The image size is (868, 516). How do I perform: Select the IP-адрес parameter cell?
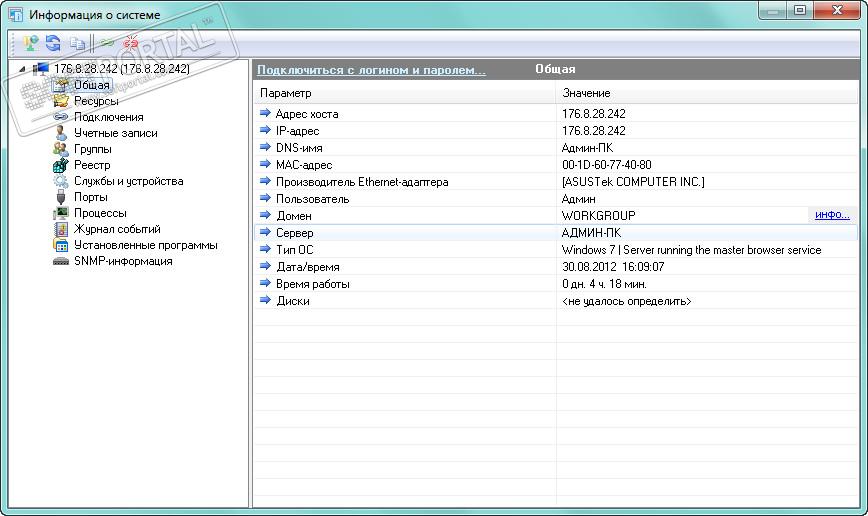pyautogui.click(x=405, y=131)
